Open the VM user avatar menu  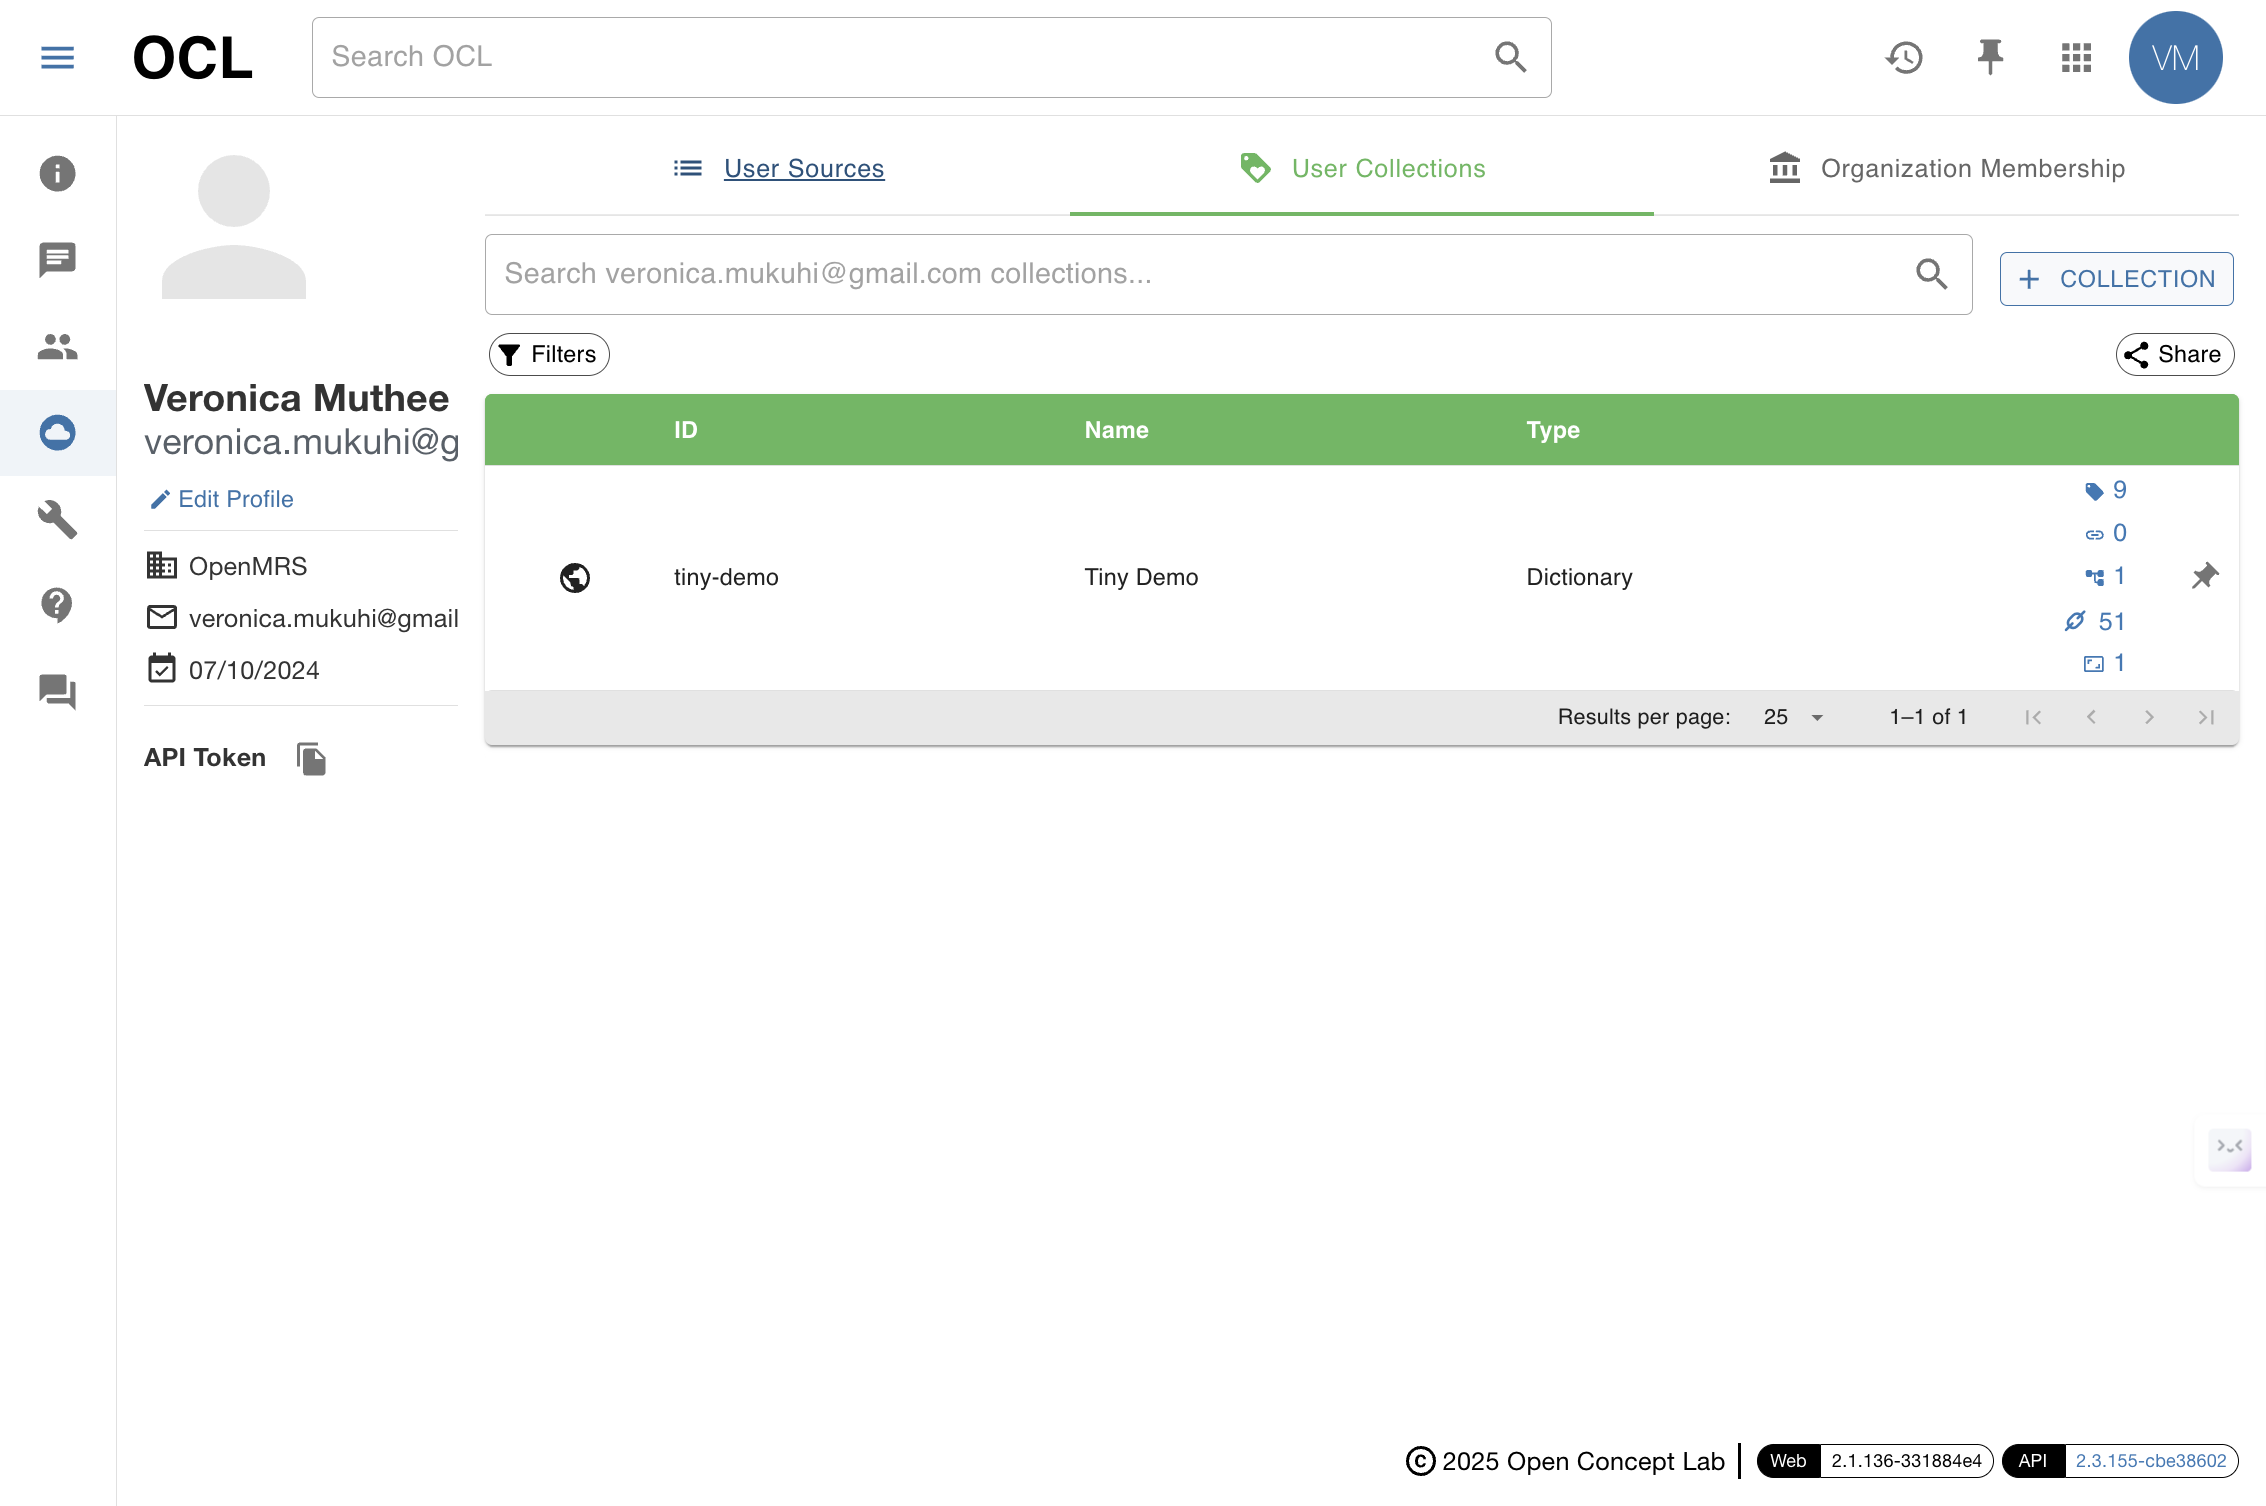2175,57
